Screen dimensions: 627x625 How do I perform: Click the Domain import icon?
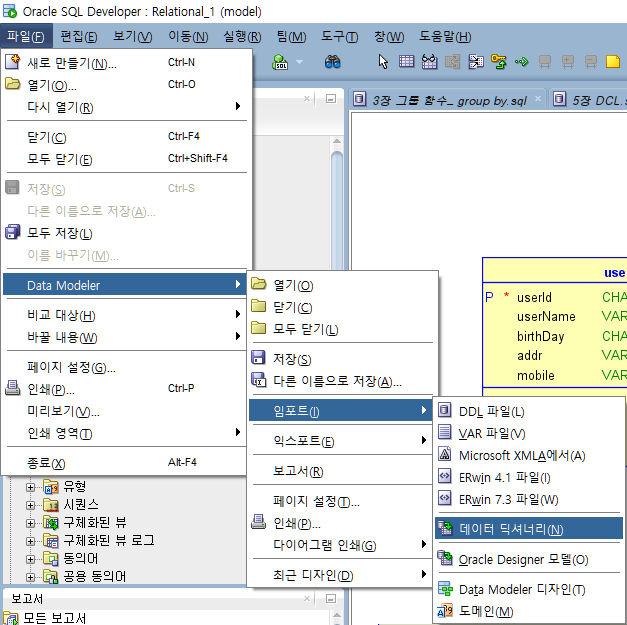(445, 611)
